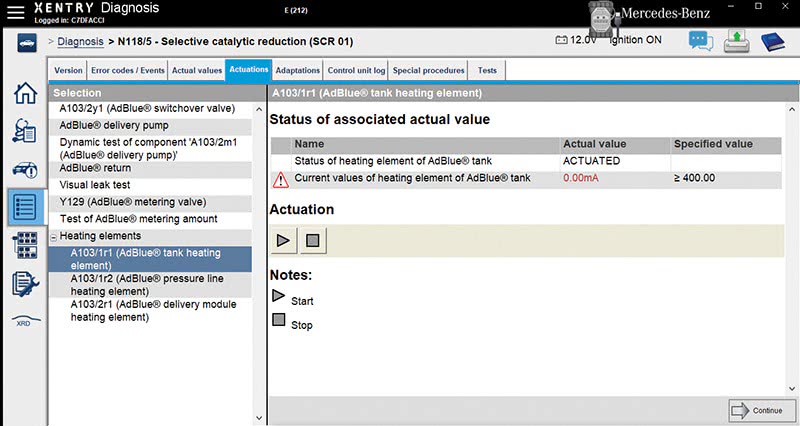Select AdBlue delivery pump entry
Viewport: 800px width, 426px height.
[x=151, y=126]
